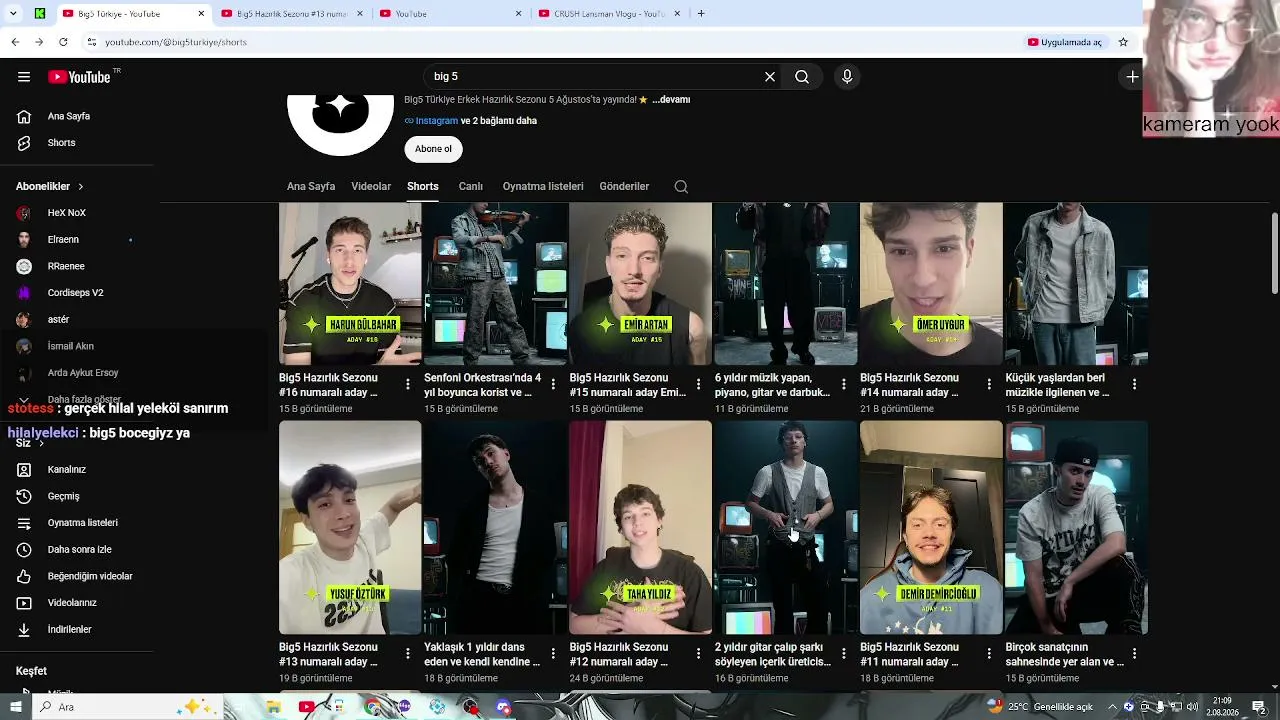
Task: Open the Windows Start menu
Action: coord(15,707)
